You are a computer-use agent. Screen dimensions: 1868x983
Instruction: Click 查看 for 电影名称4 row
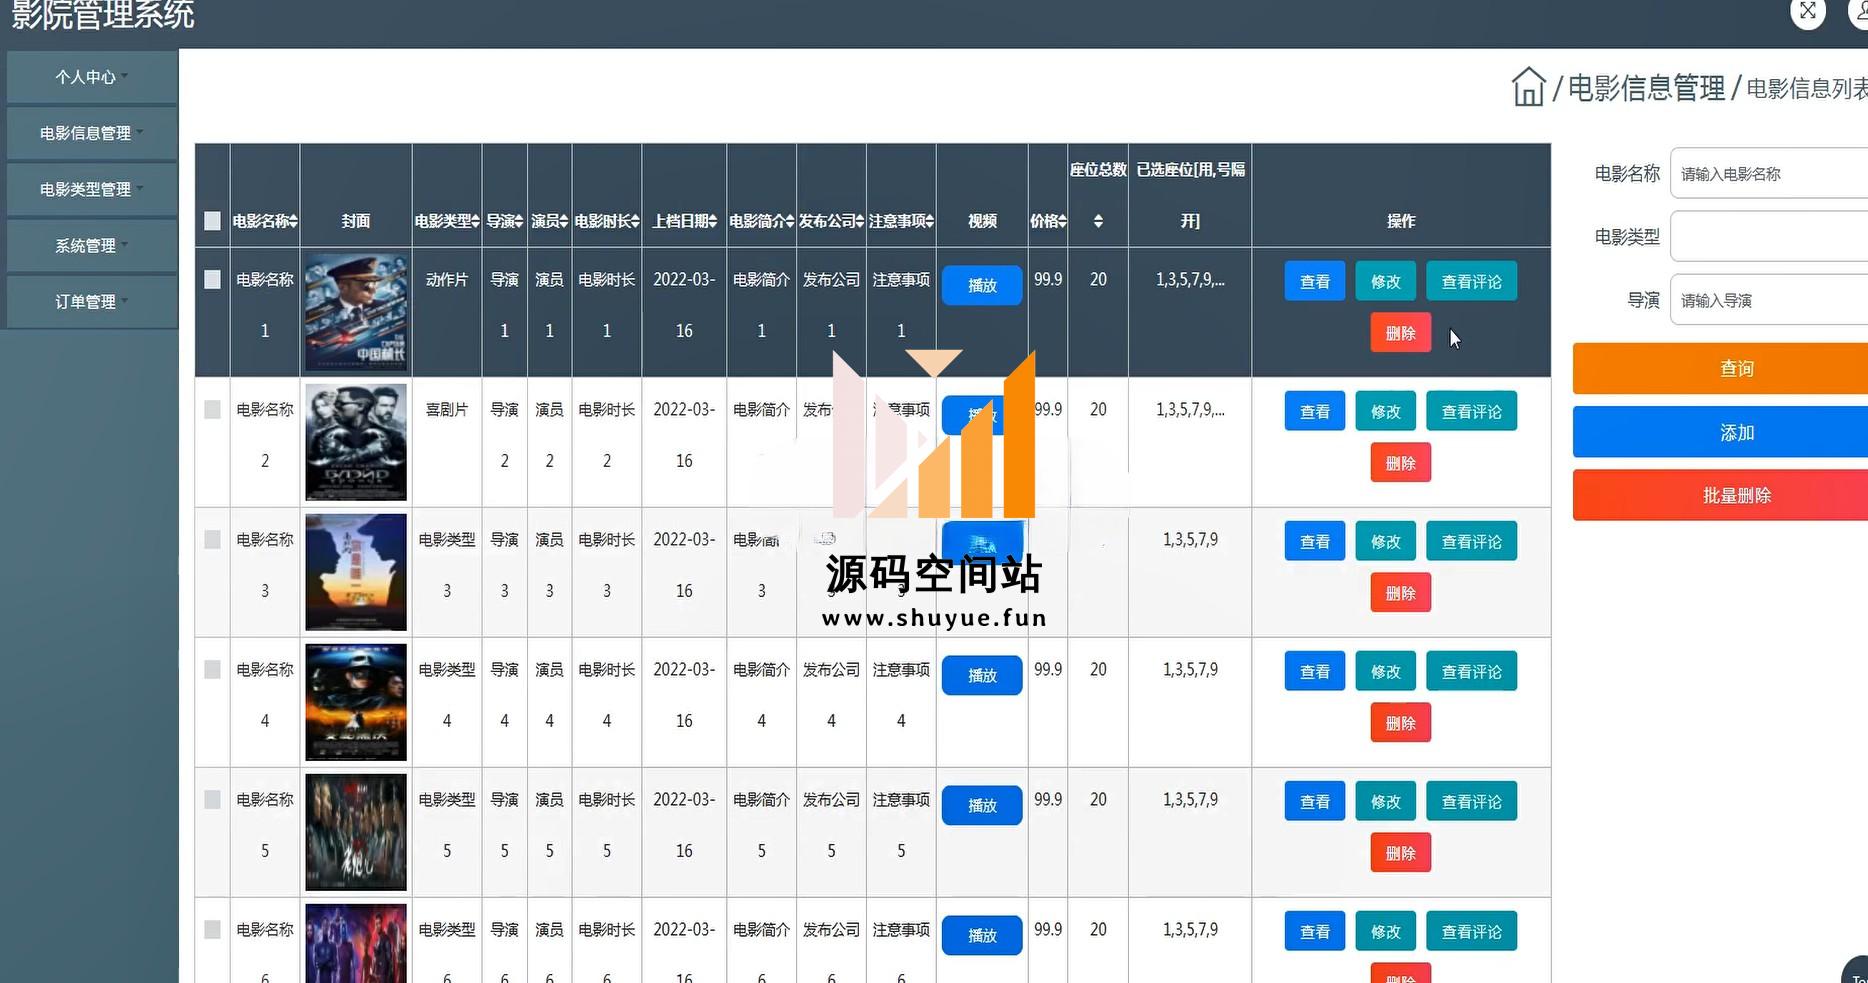pos(1315,672)
